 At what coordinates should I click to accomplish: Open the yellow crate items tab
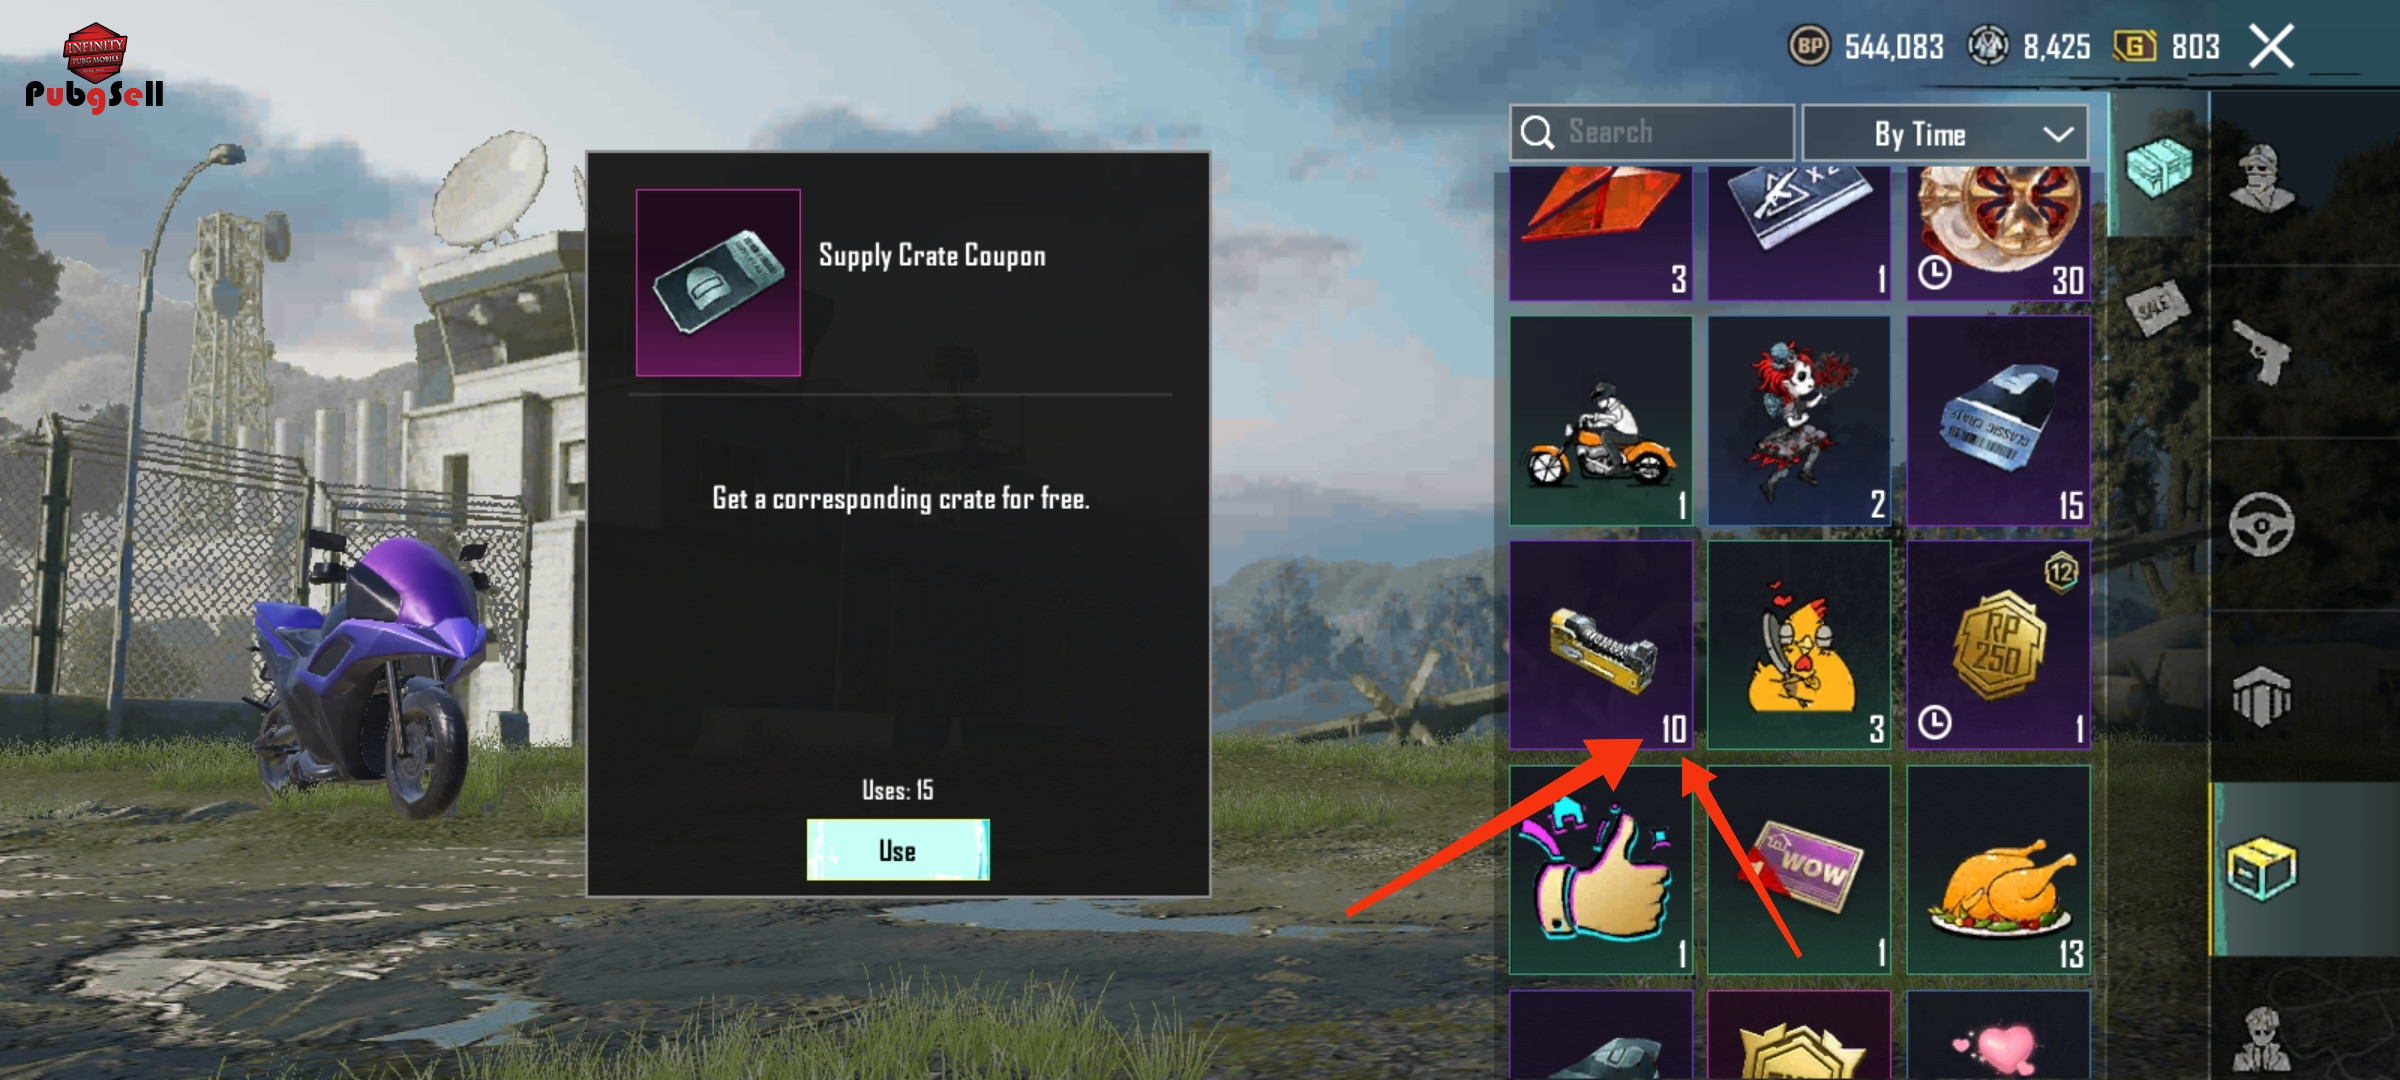2263,869
